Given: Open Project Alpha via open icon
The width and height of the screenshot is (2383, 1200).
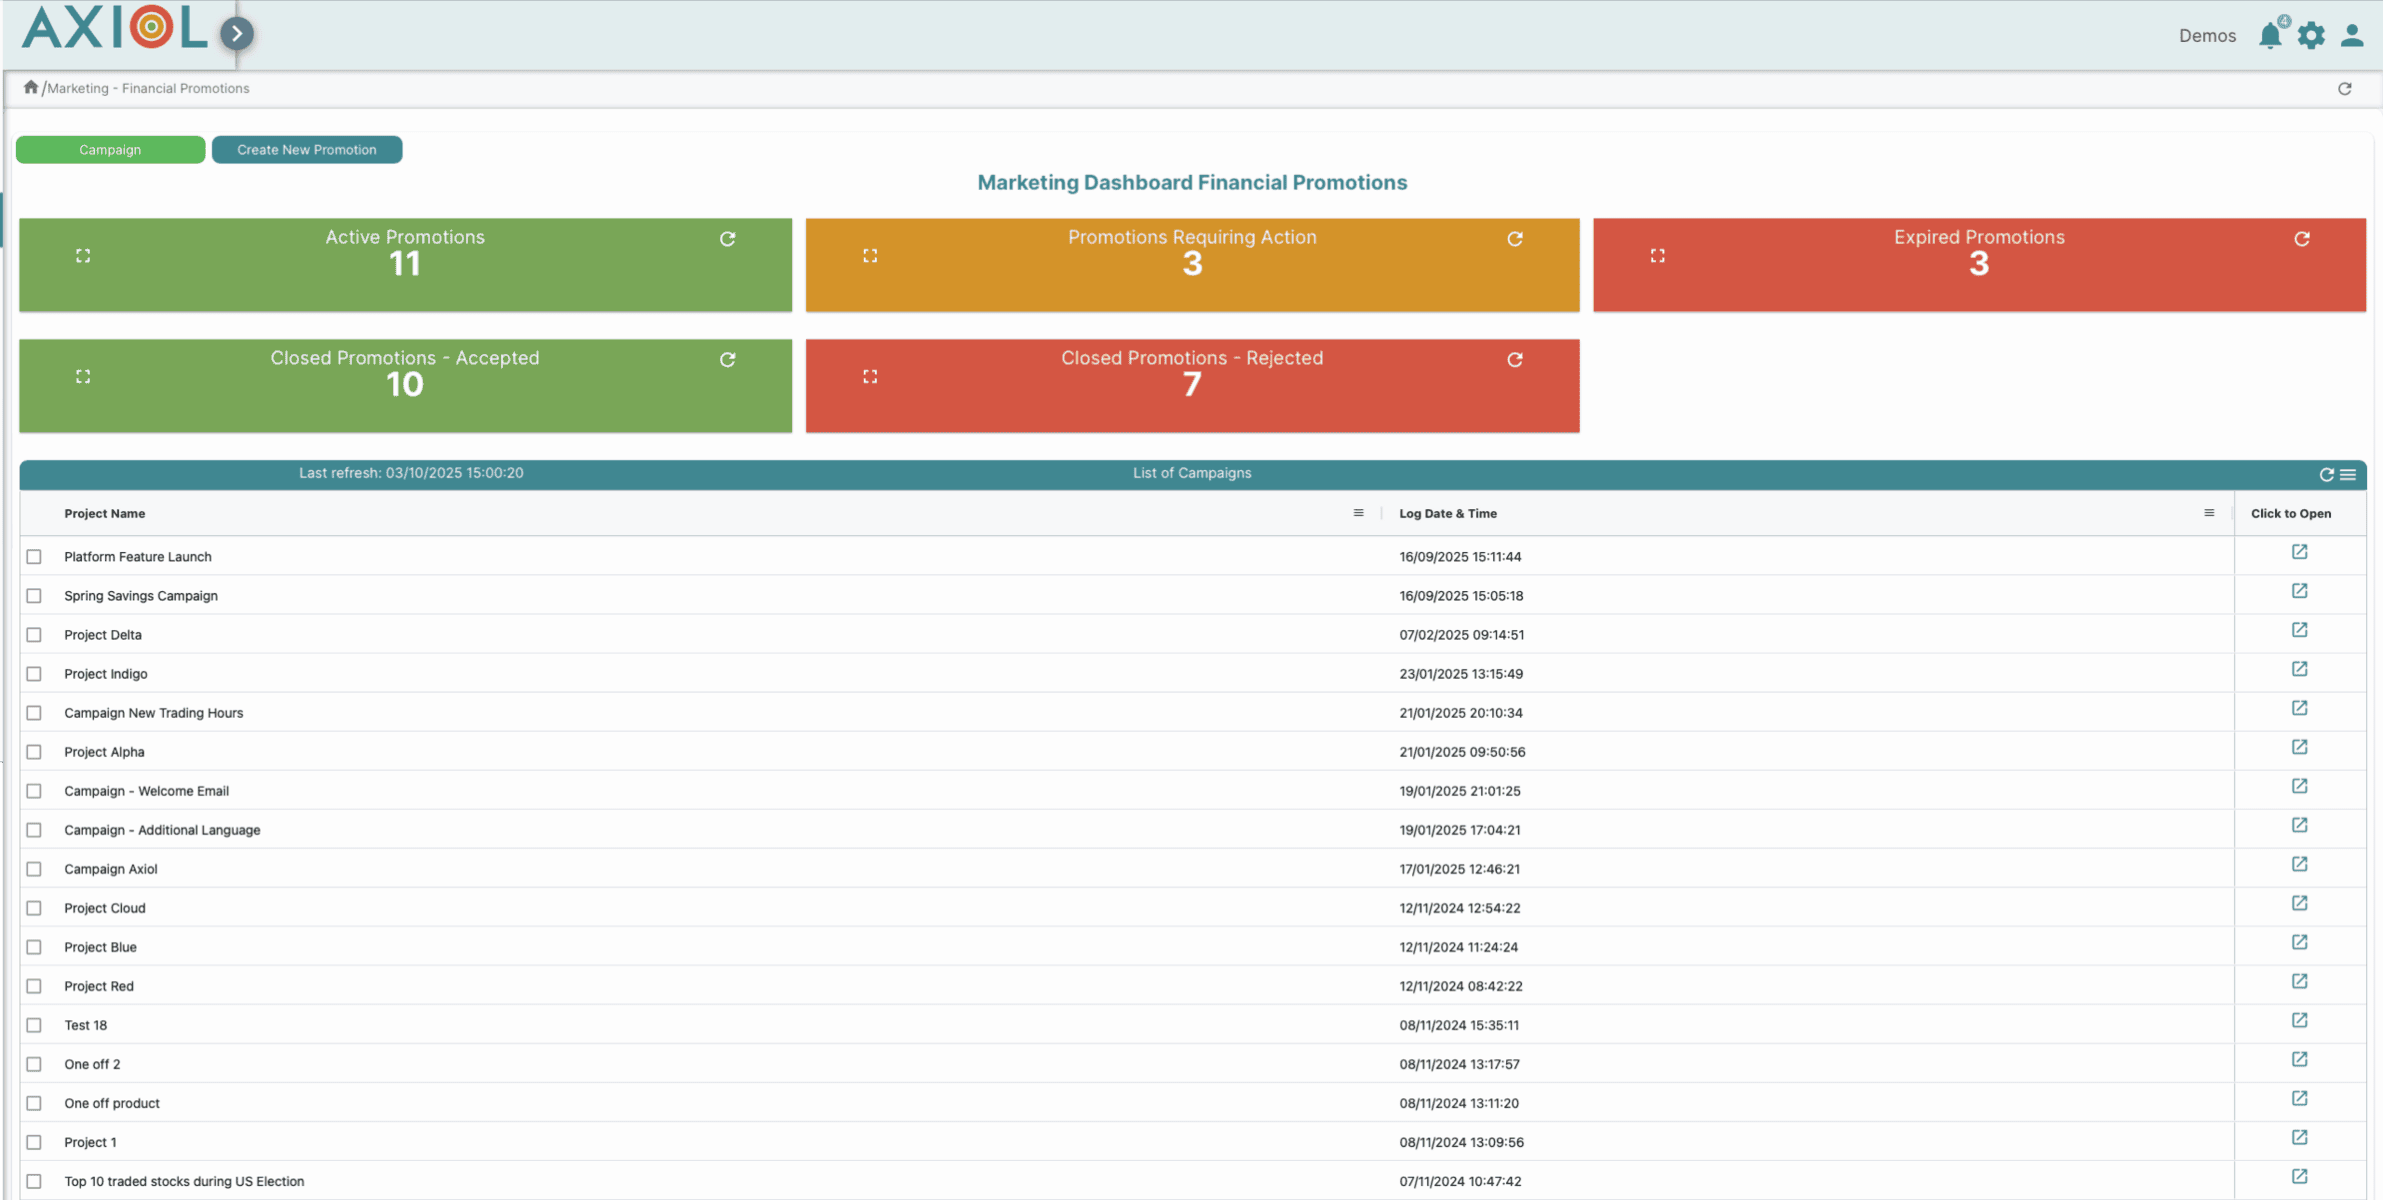Looking at the screenshot, I should (x=2299, y=747).
